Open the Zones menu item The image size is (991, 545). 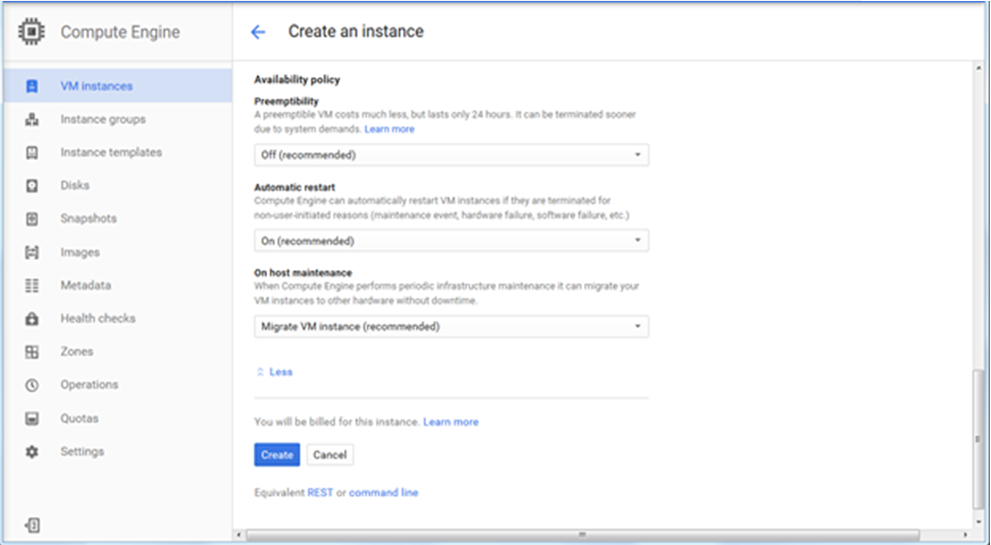point(118,352)
